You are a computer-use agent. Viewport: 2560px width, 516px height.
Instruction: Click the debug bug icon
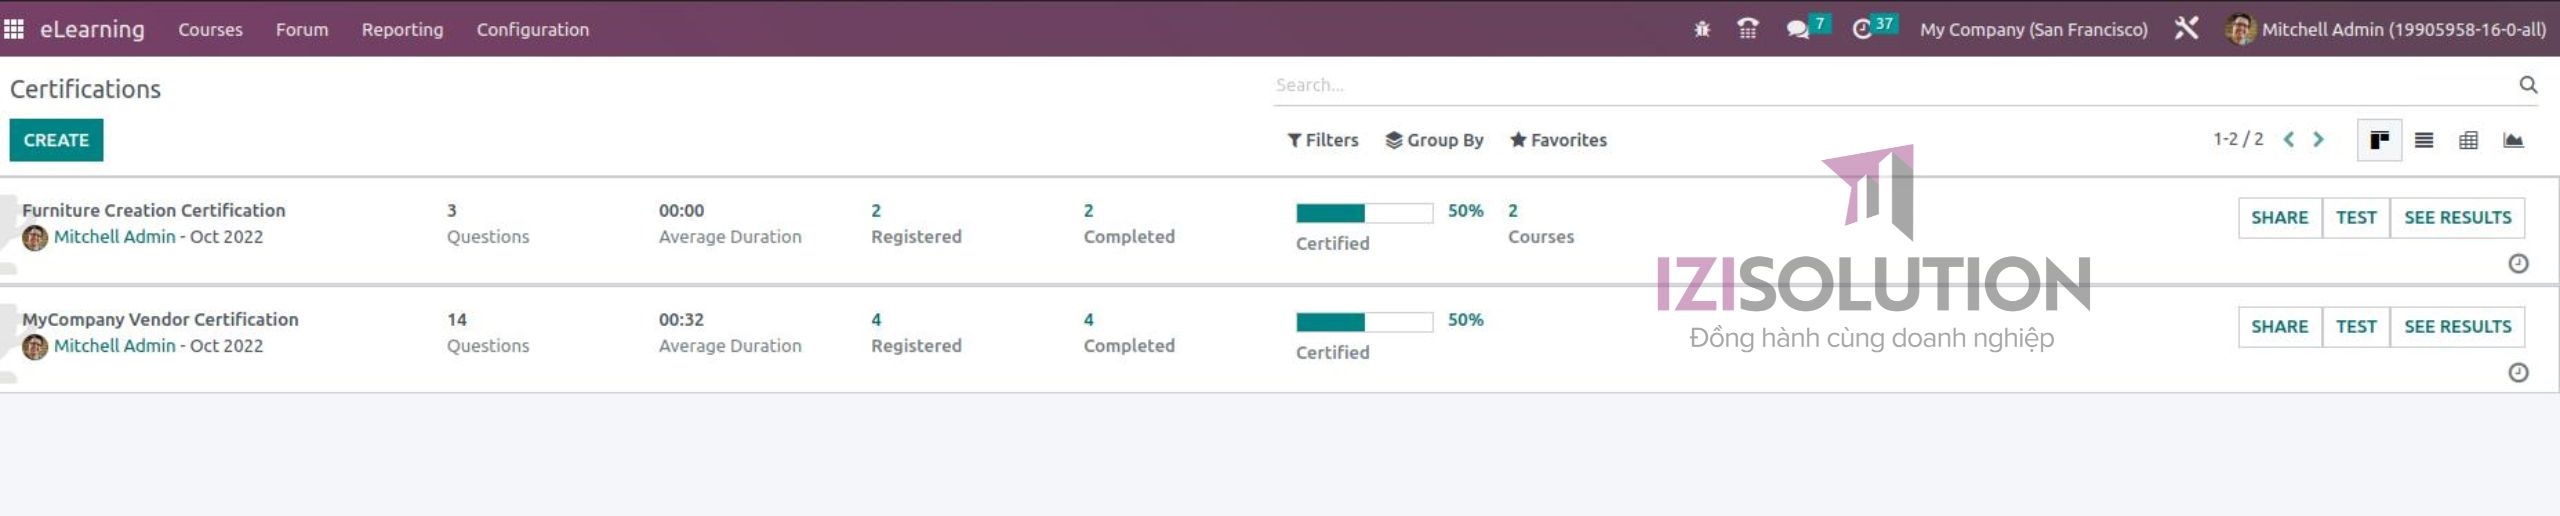[1702, 29]
